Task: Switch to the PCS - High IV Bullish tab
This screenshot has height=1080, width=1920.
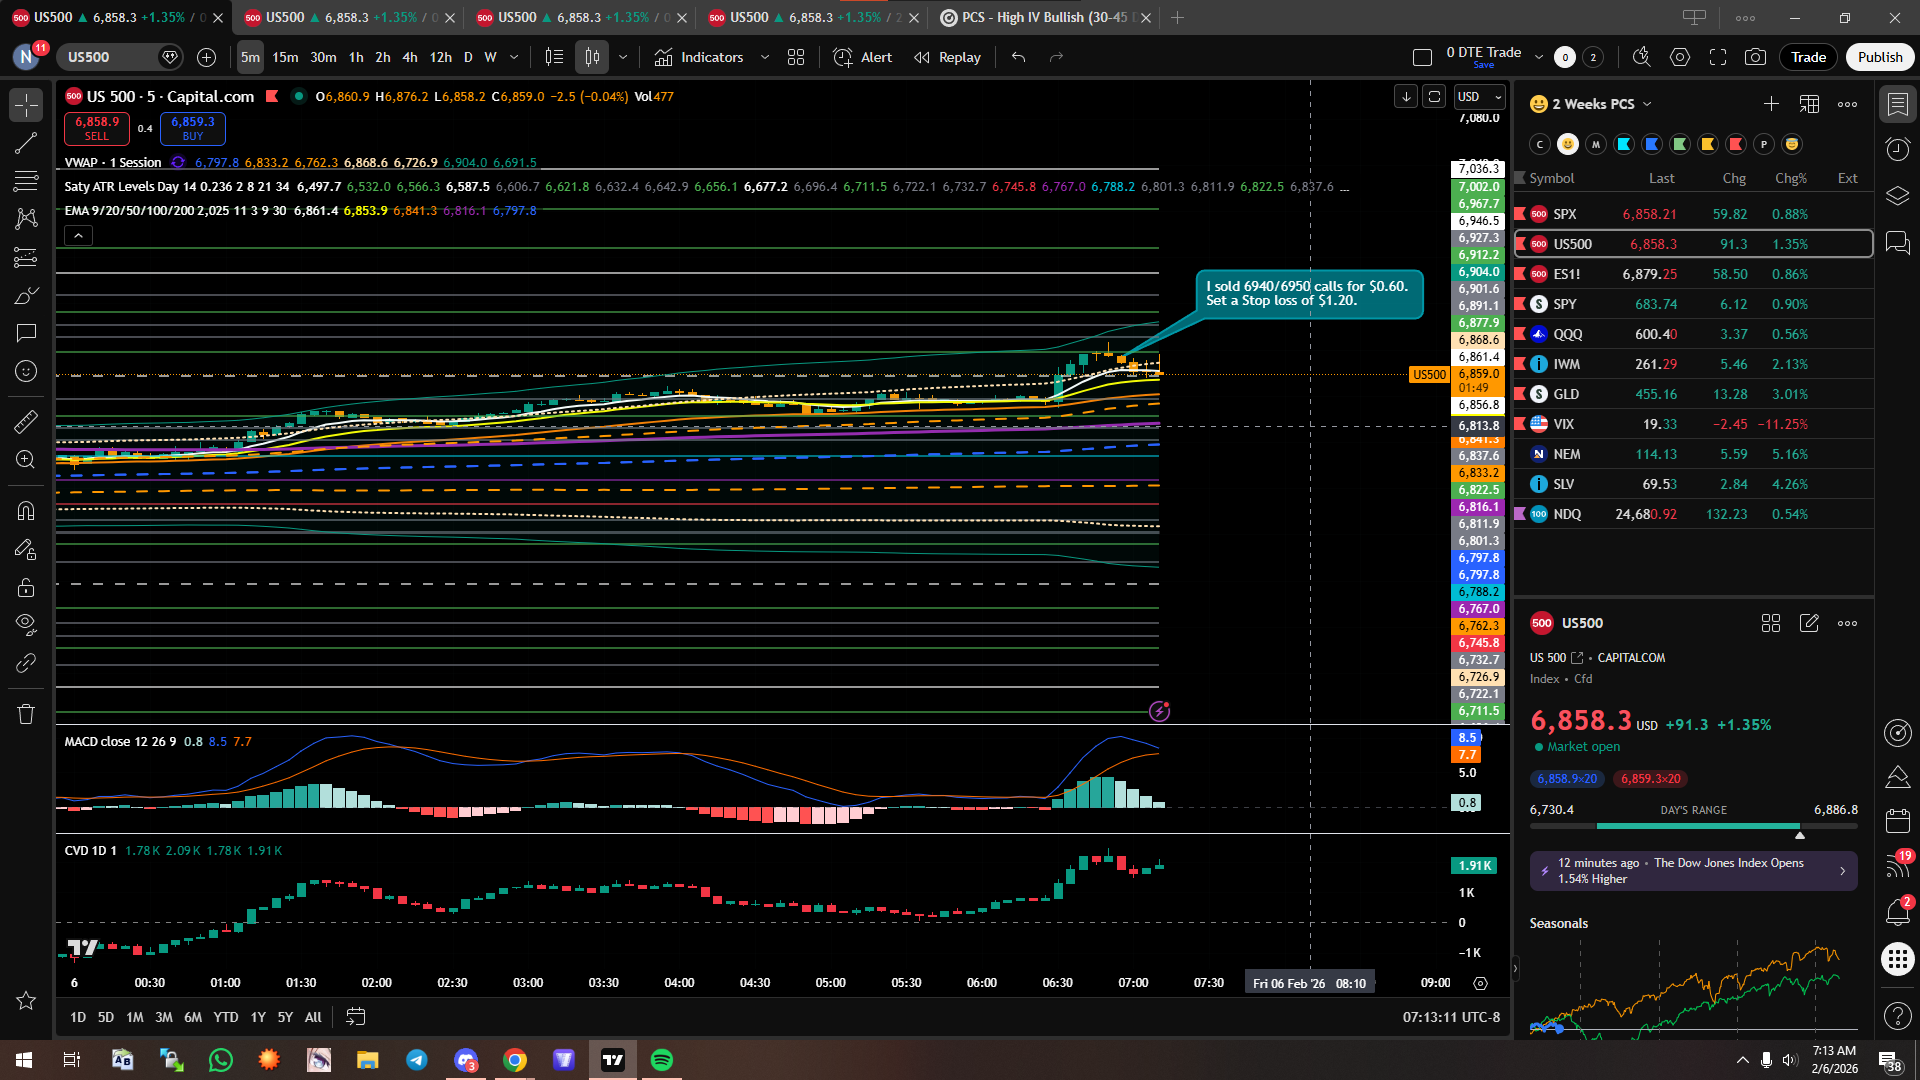Action: 1035,17
